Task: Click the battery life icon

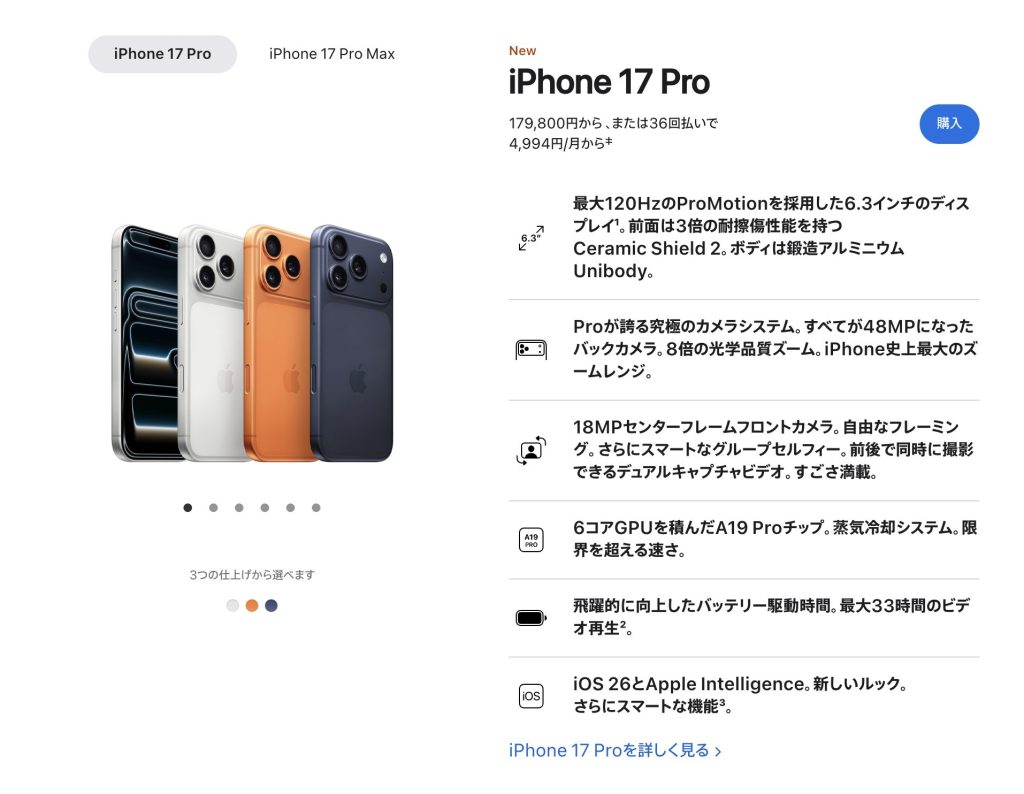Action: (x=531, y=618)
